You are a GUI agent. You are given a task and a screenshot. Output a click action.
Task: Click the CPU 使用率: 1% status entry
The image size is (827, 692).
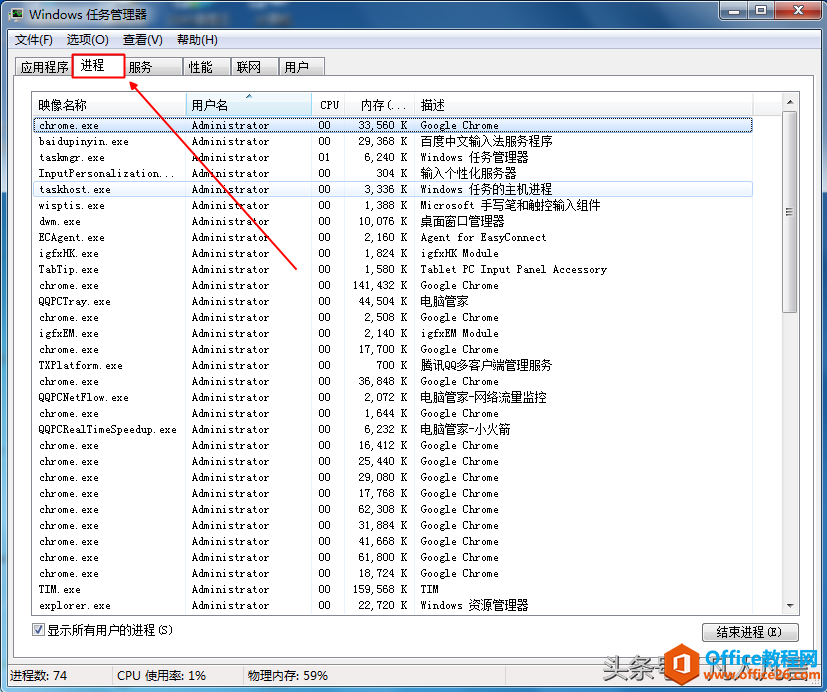[161, 676]
